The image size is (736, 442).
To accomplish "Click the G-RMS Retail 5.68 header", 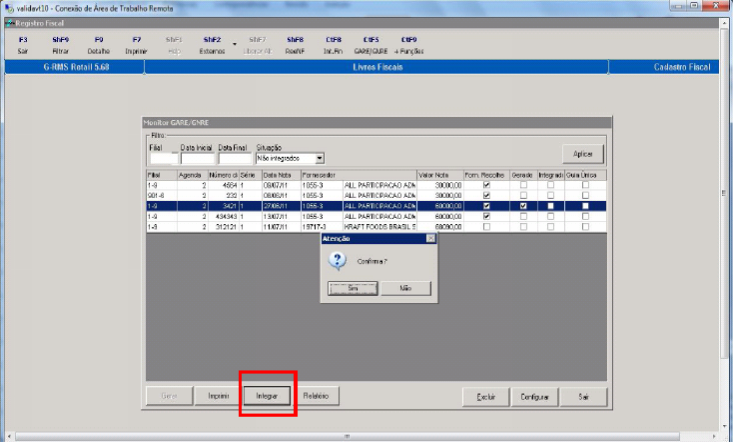I will (x=76, y=67).
